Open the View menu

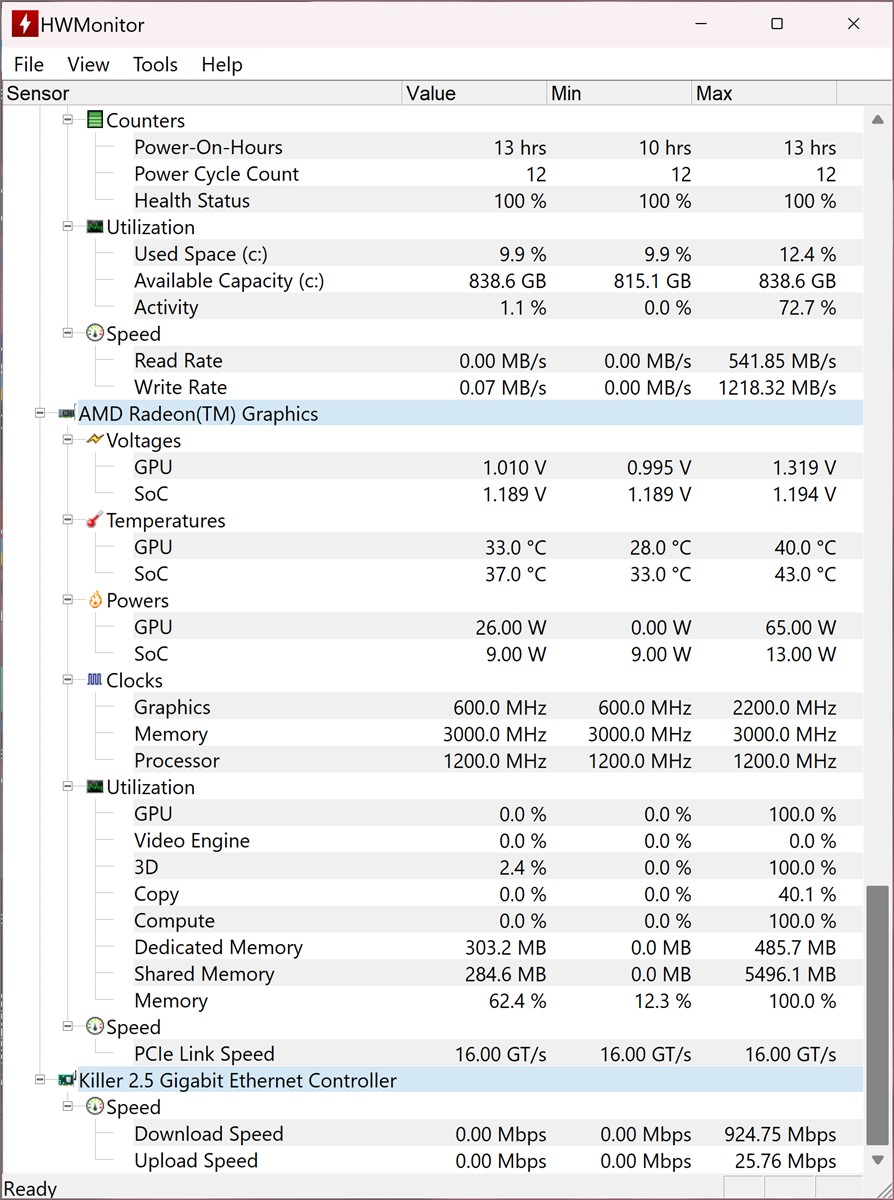(88, 64)
